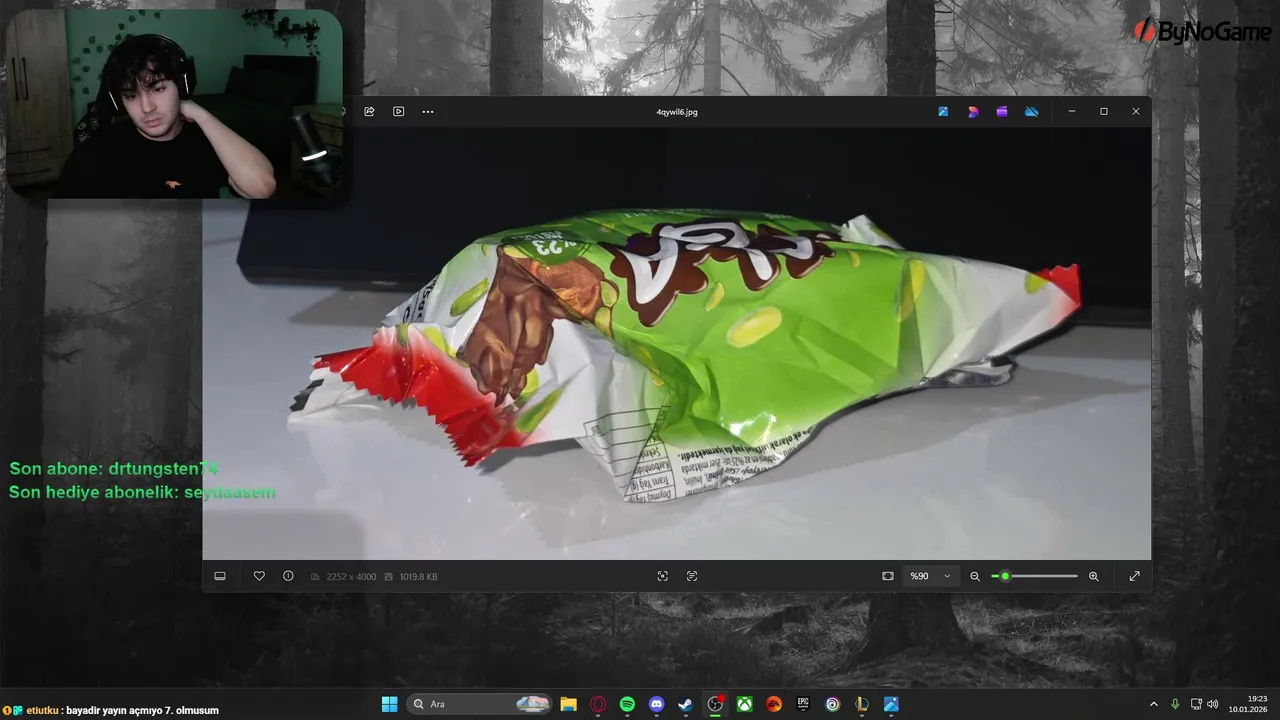Expand hidden system tray icons chevron
1280x720 pixels.
coord(1154,704)
